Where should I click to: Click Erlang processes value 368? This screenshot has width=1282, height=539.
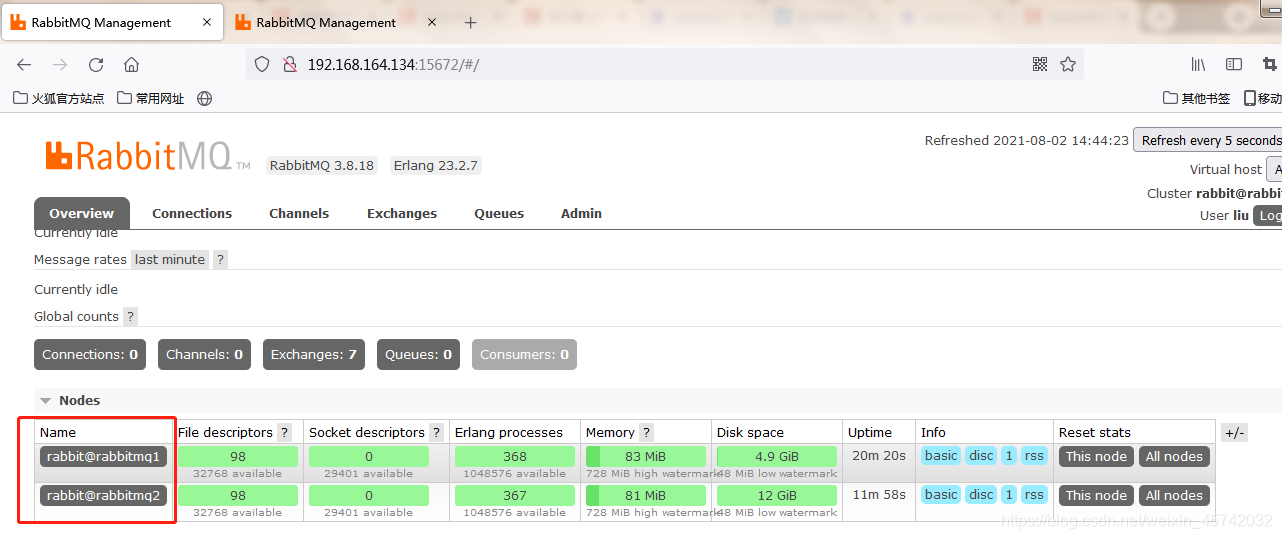[515, 456]
